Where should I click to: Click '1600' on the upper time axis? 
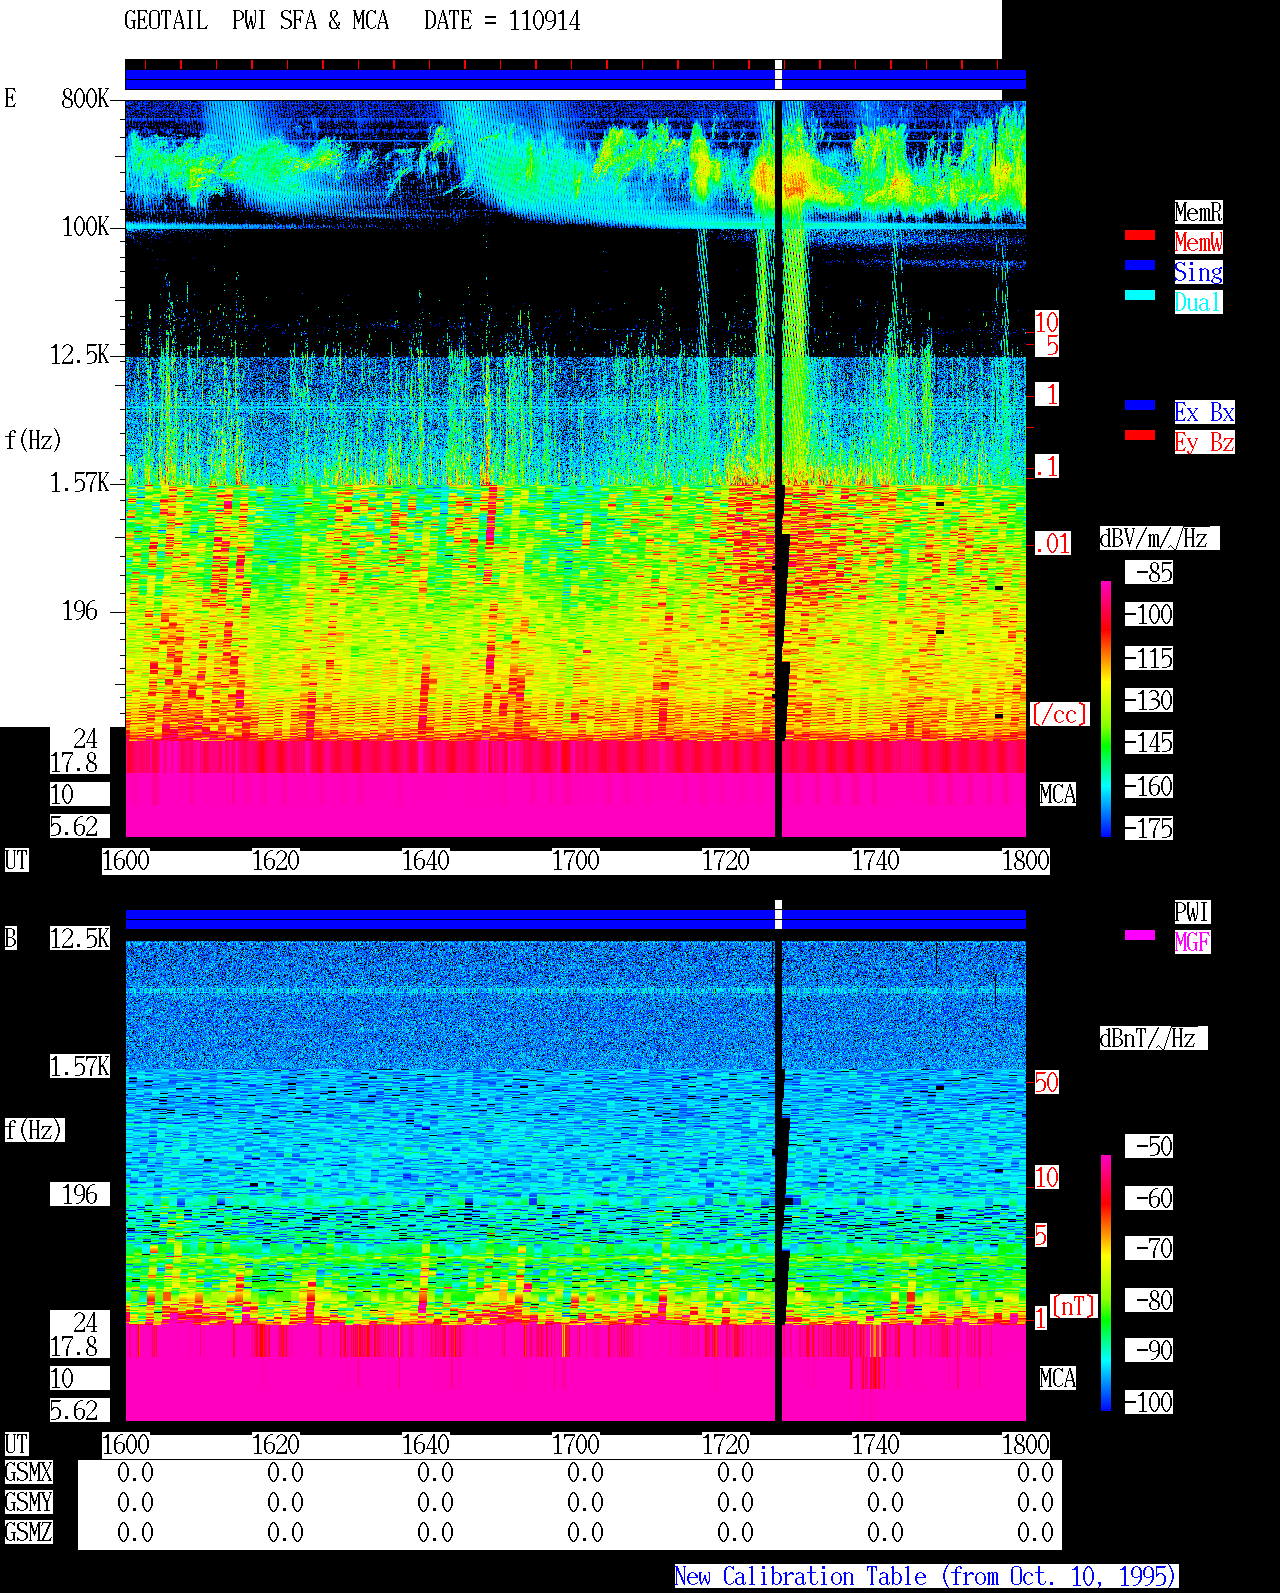pyautogui.click(x=126, y=860)
